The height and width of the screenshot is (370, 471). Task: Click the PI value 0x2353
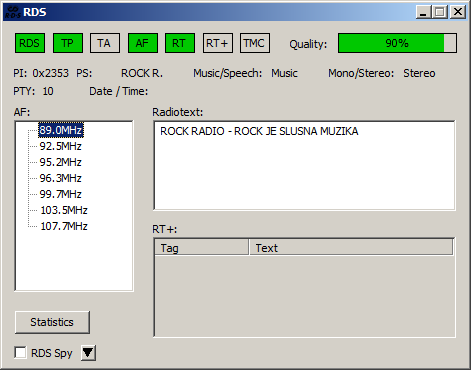pyautogui.click(x=50, y=73)
